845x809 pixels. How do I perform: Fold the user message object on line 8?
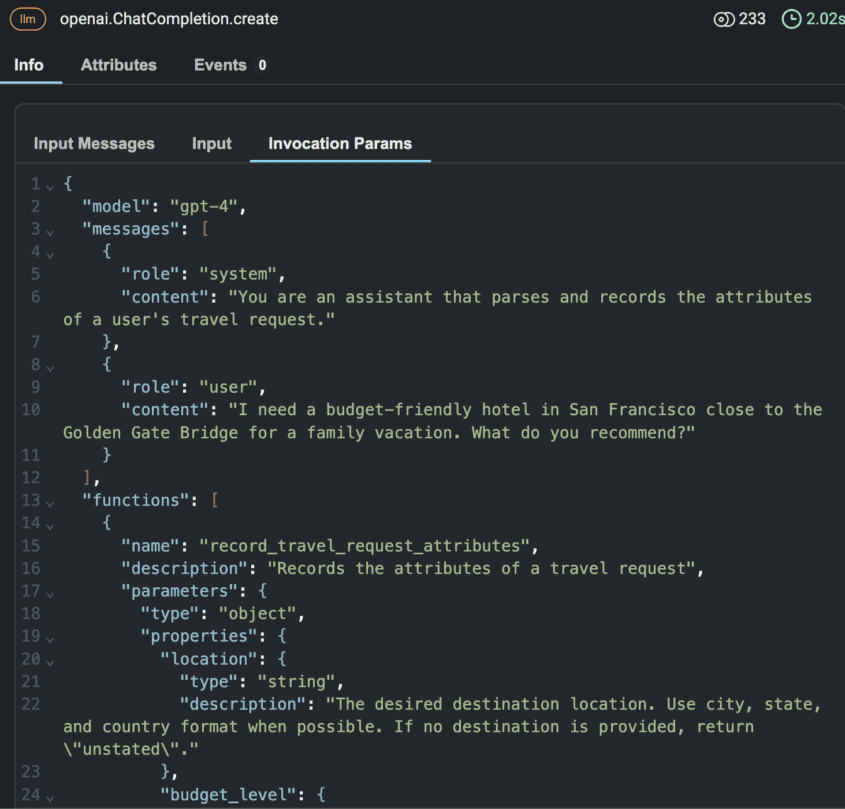tap(49, 365)
